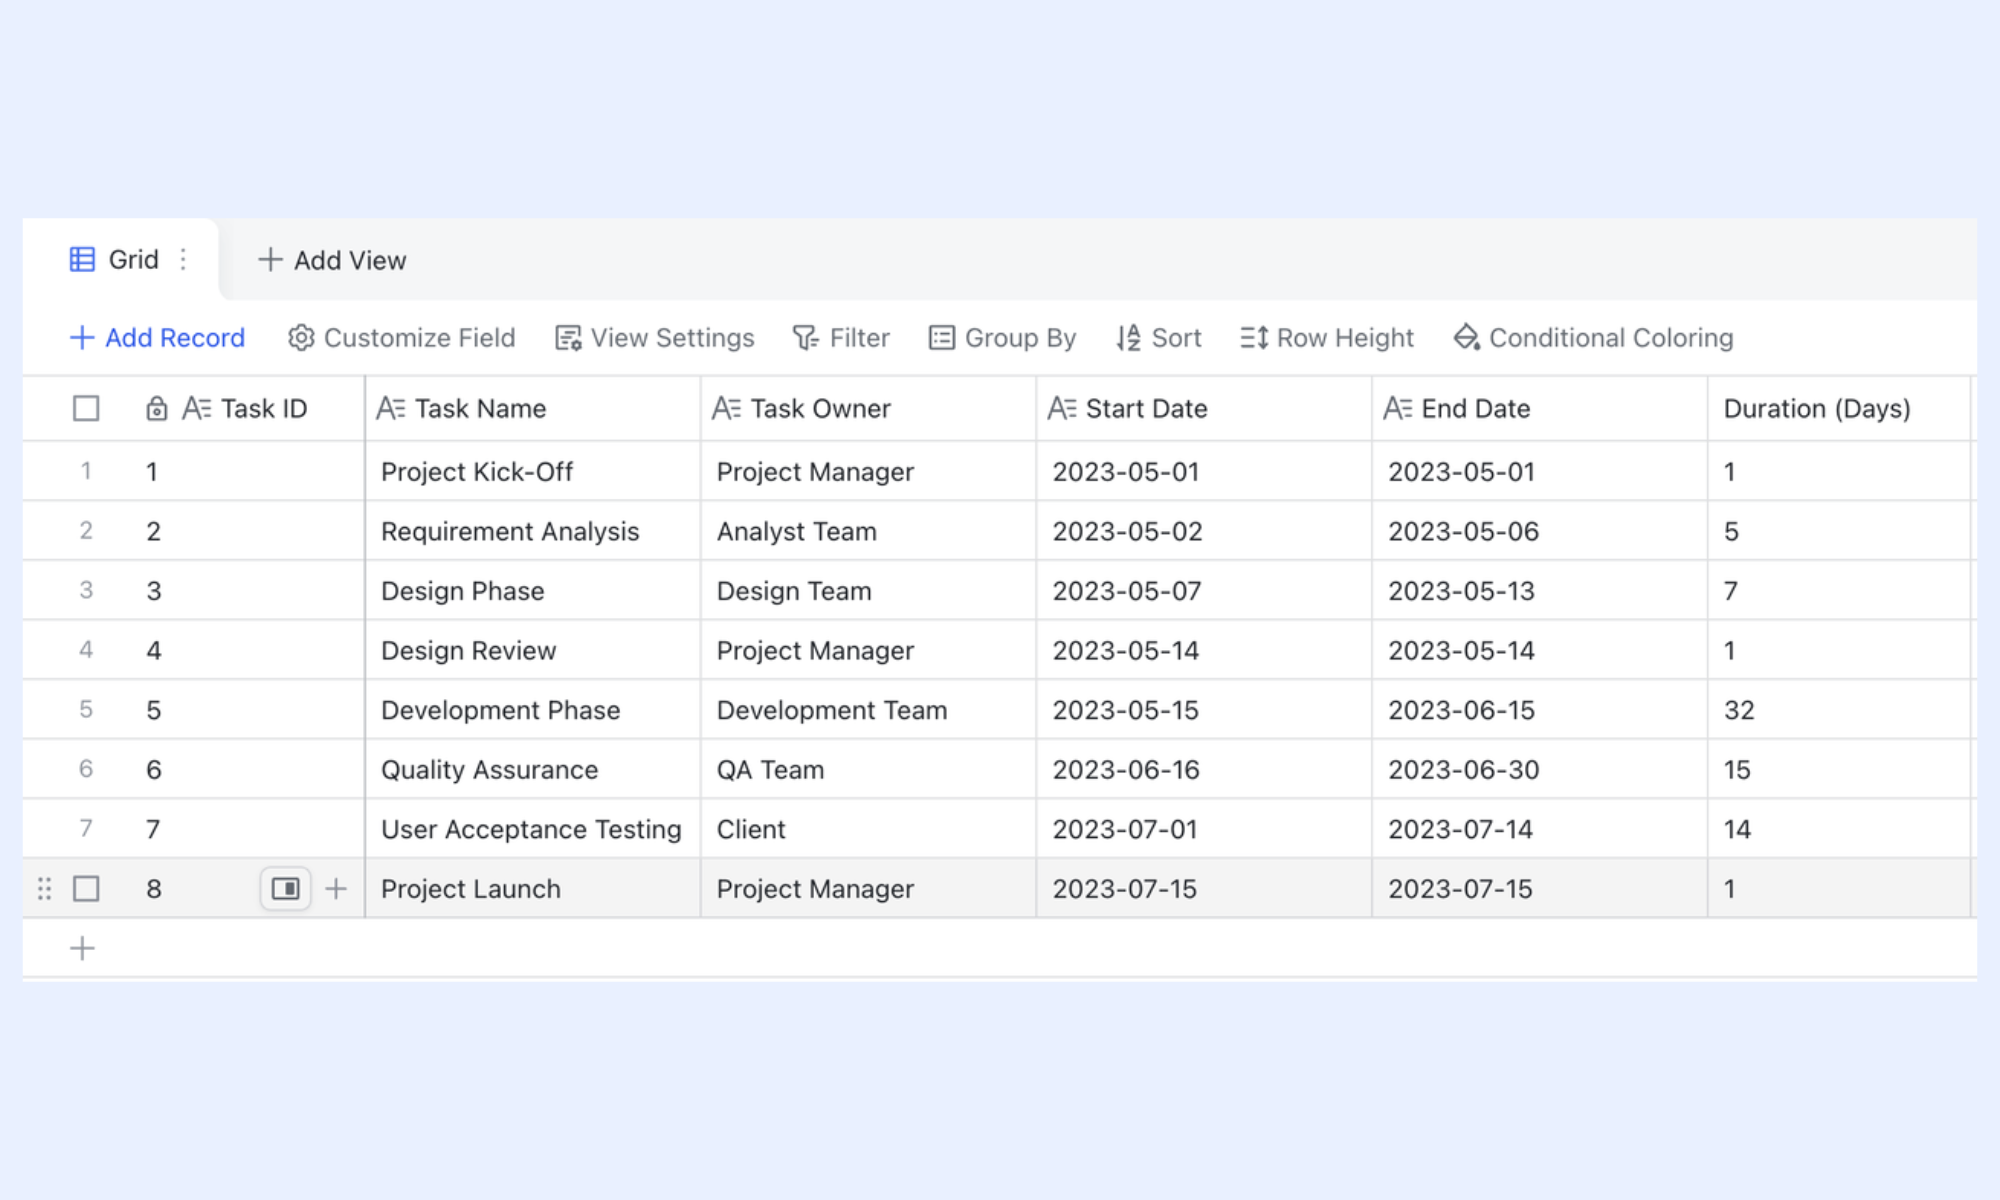The width and height of the screenshot is (2000, 1200).
Task: Select the Design Phase cell
Action: click(x=533, y=590)
